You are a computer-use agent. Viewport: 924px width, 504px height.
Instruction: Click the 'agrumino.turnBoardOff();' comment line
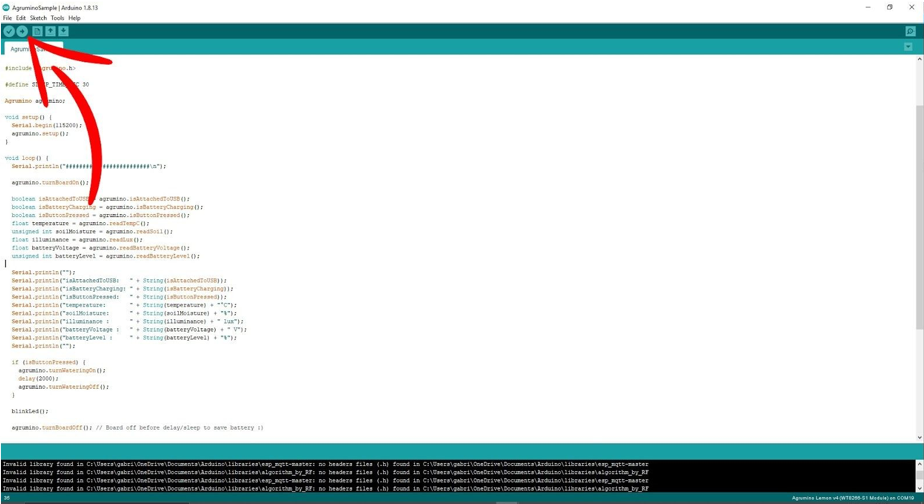coord(137,428)
